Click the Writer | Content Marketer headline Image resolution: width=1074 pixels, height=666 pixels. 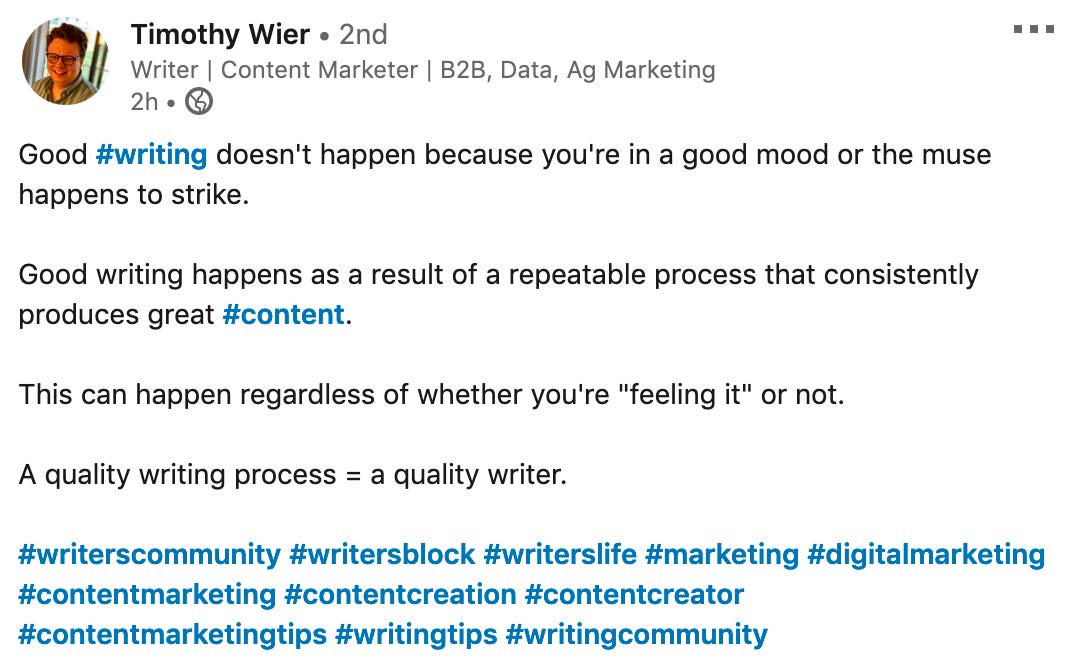coord(423,70)
